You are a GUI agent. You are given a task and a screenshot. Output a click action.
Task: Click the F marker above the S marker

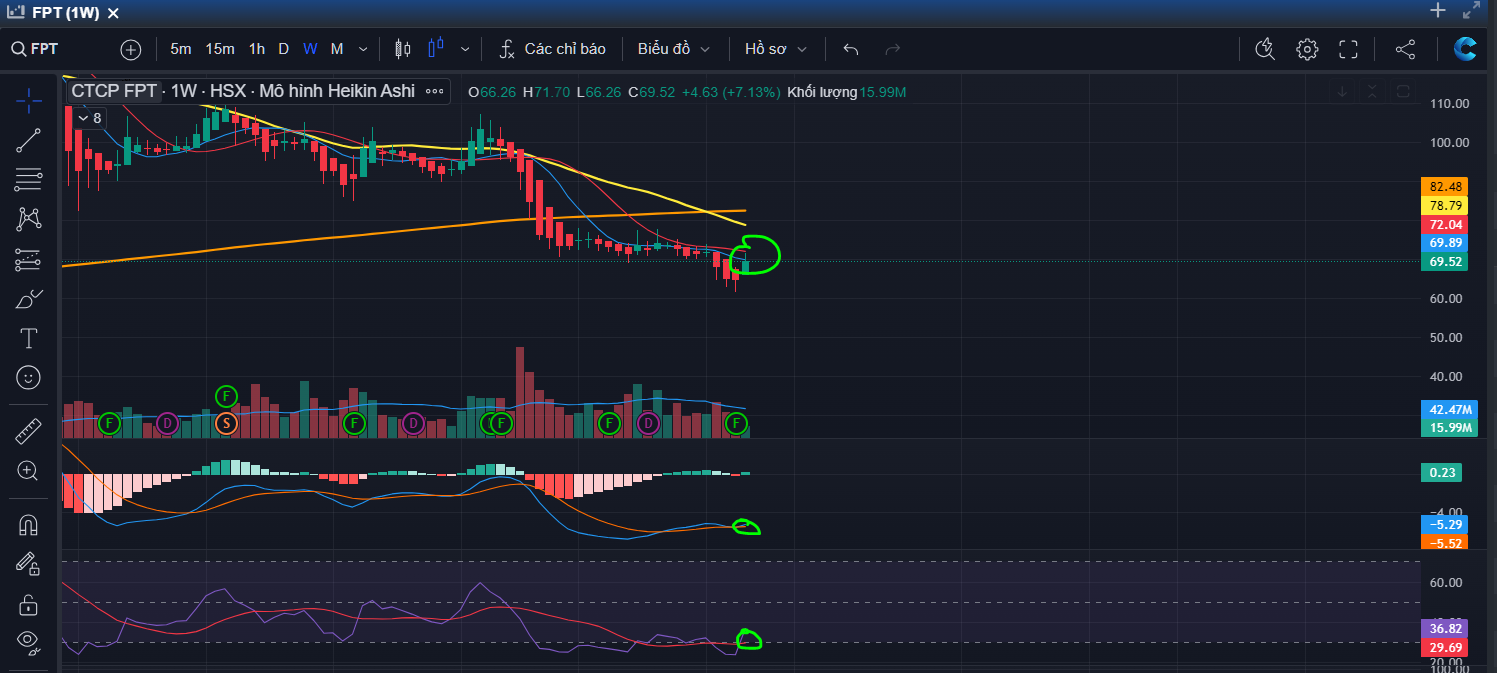[x=226, y=395]
